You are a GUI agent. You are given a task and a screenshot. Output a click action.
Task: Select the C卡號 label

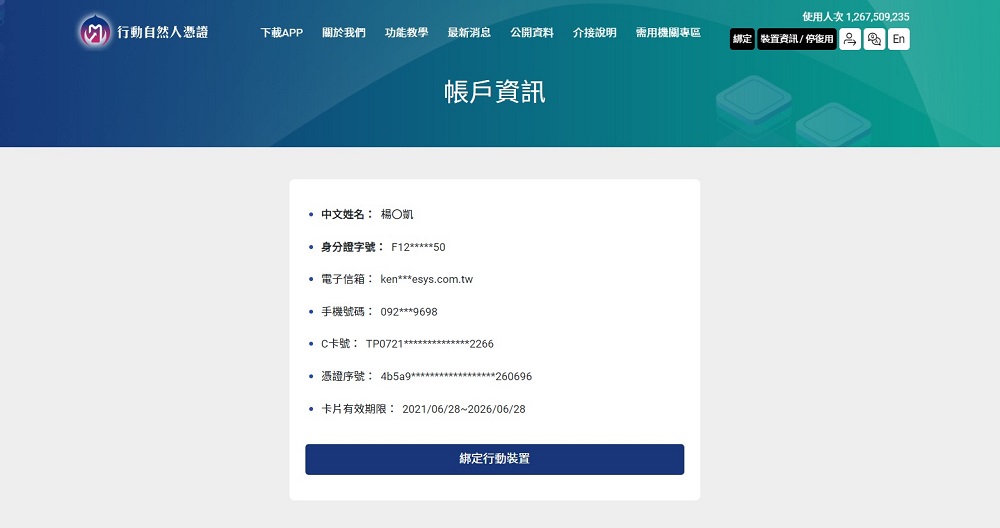[x=339, y=344]
